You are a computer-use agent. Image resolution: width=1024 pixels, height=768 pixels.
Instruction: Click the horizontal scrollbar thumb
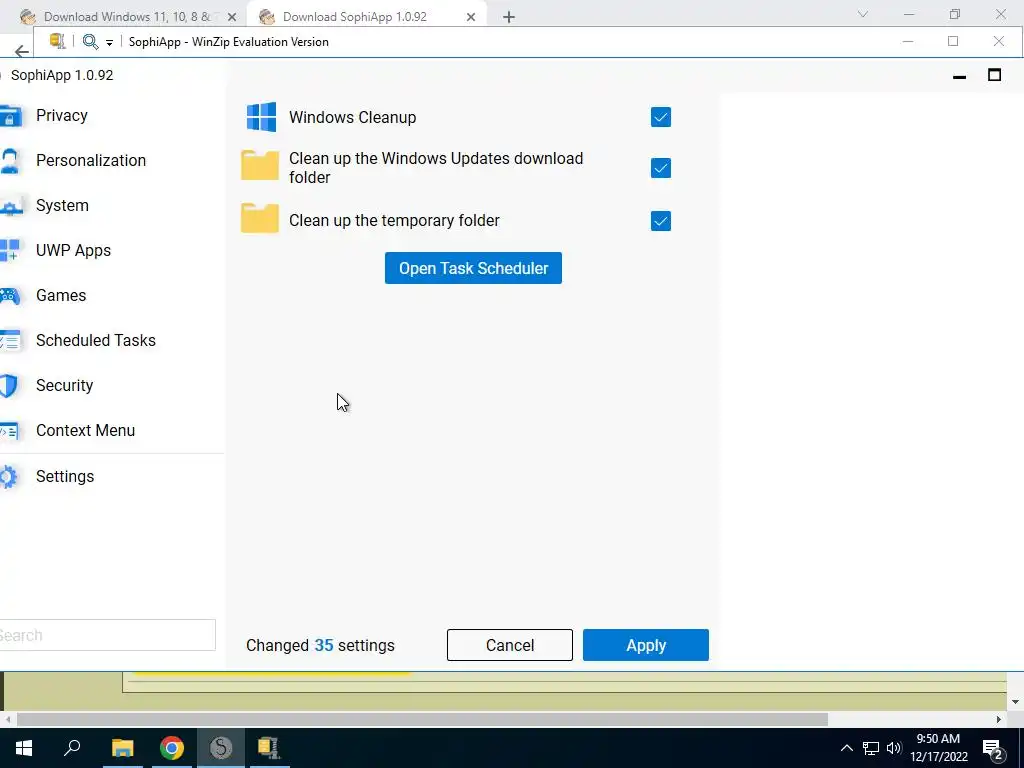tap(422, 719)
